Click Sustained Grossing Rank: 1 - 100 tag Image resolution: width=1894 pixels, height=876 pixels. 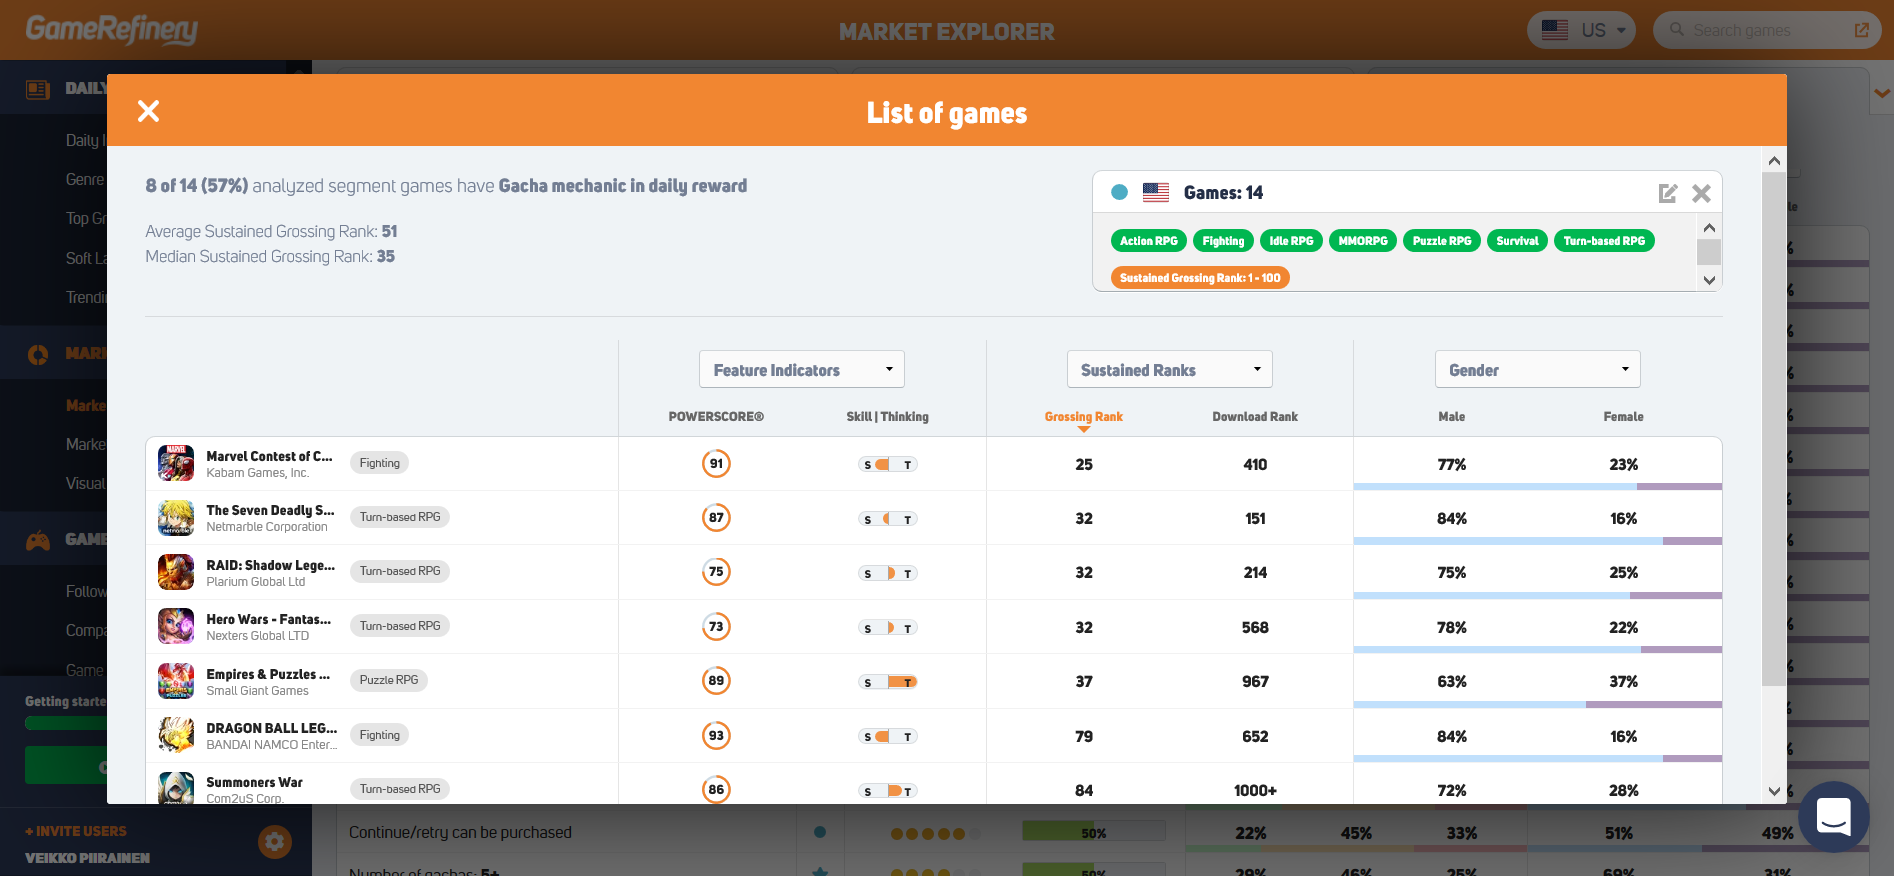[x=1200, y=278]
